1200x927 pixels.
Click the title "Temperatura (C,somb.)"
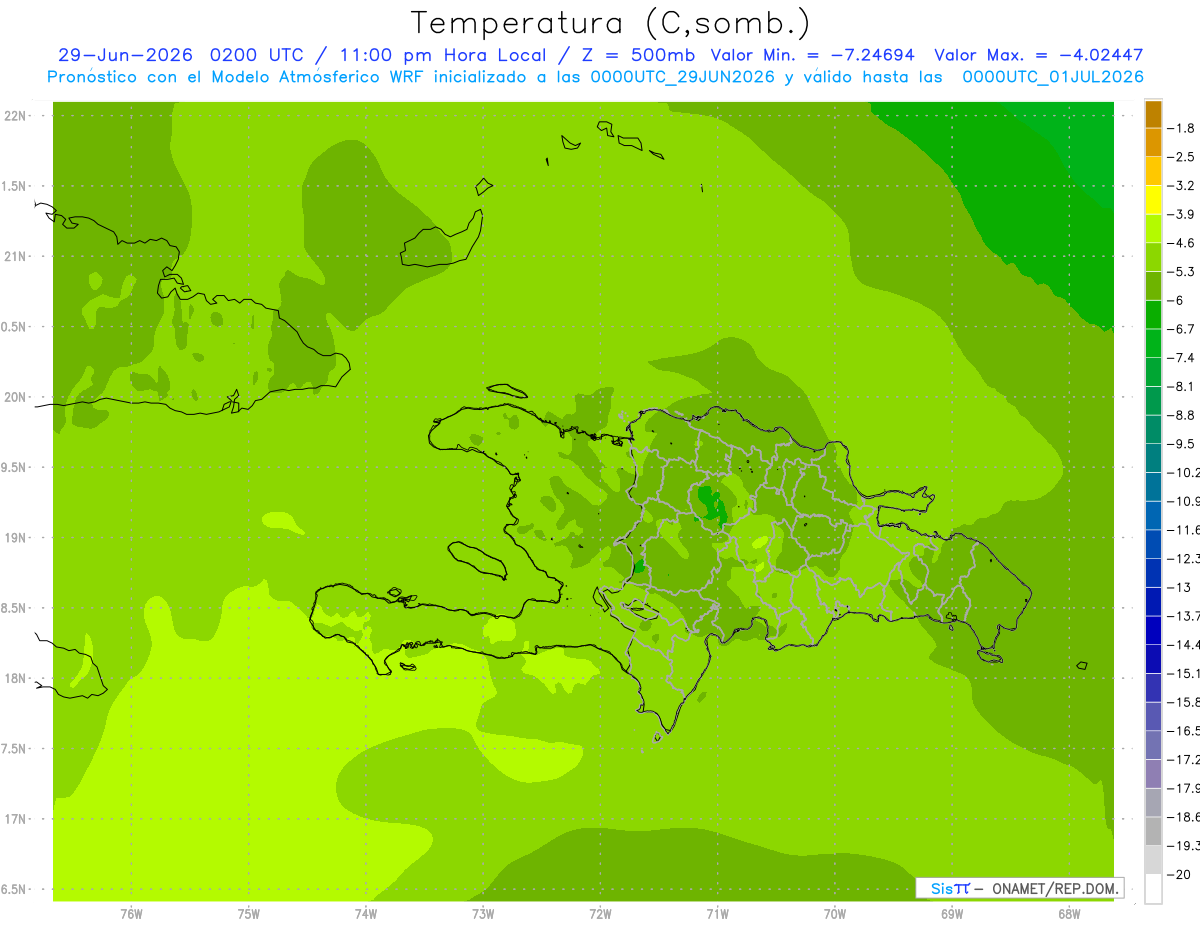pyautogui.click(x=610, y=23)
